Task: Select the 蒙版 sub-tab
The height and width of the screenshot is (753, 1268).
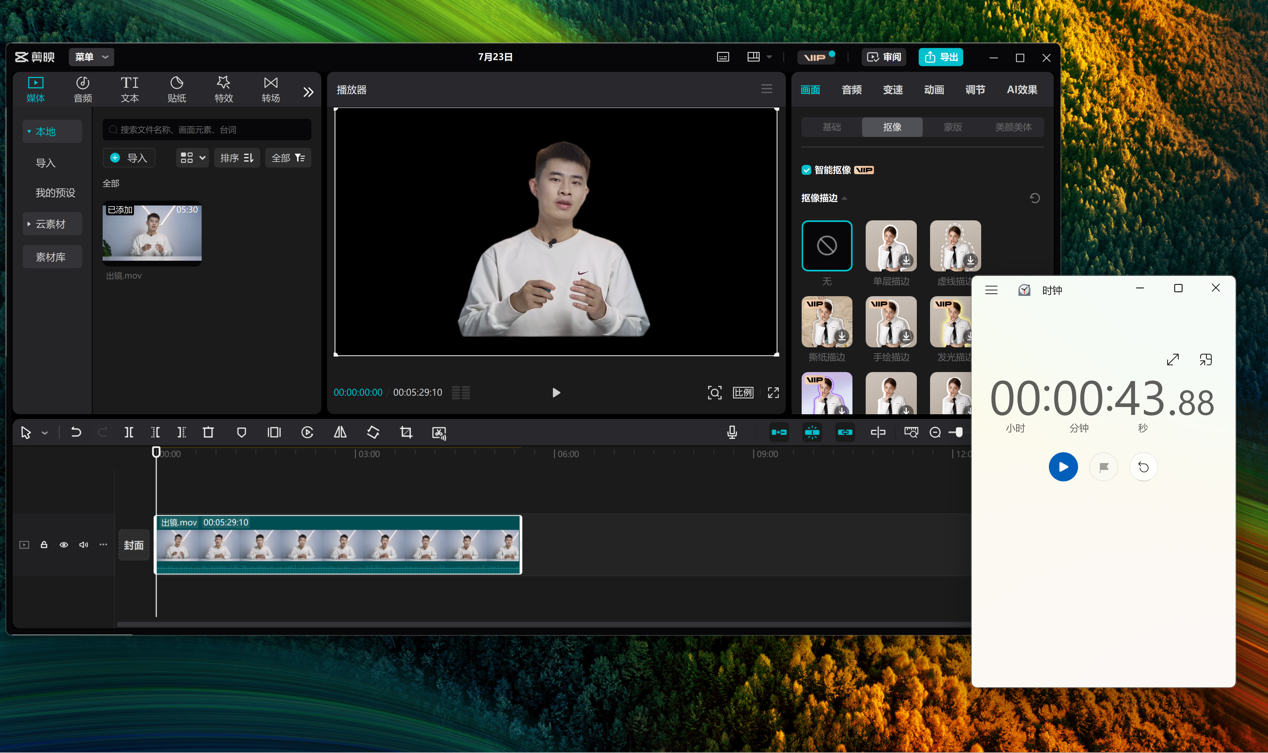Action: tap(952, 127)
